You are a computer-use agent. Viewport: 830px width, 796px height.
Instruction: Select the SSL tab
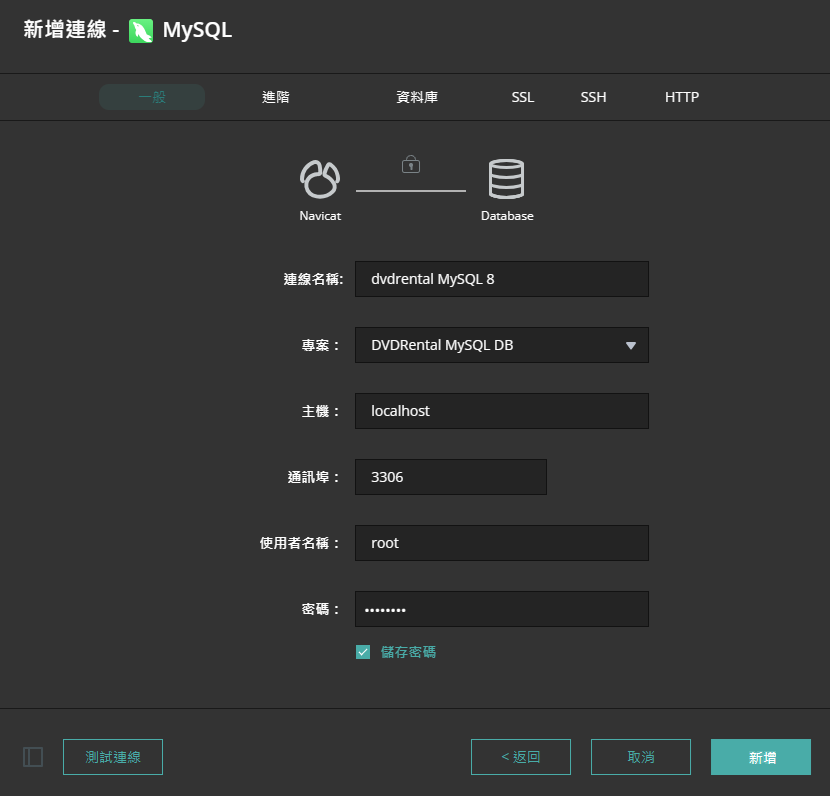pos(523,97)
